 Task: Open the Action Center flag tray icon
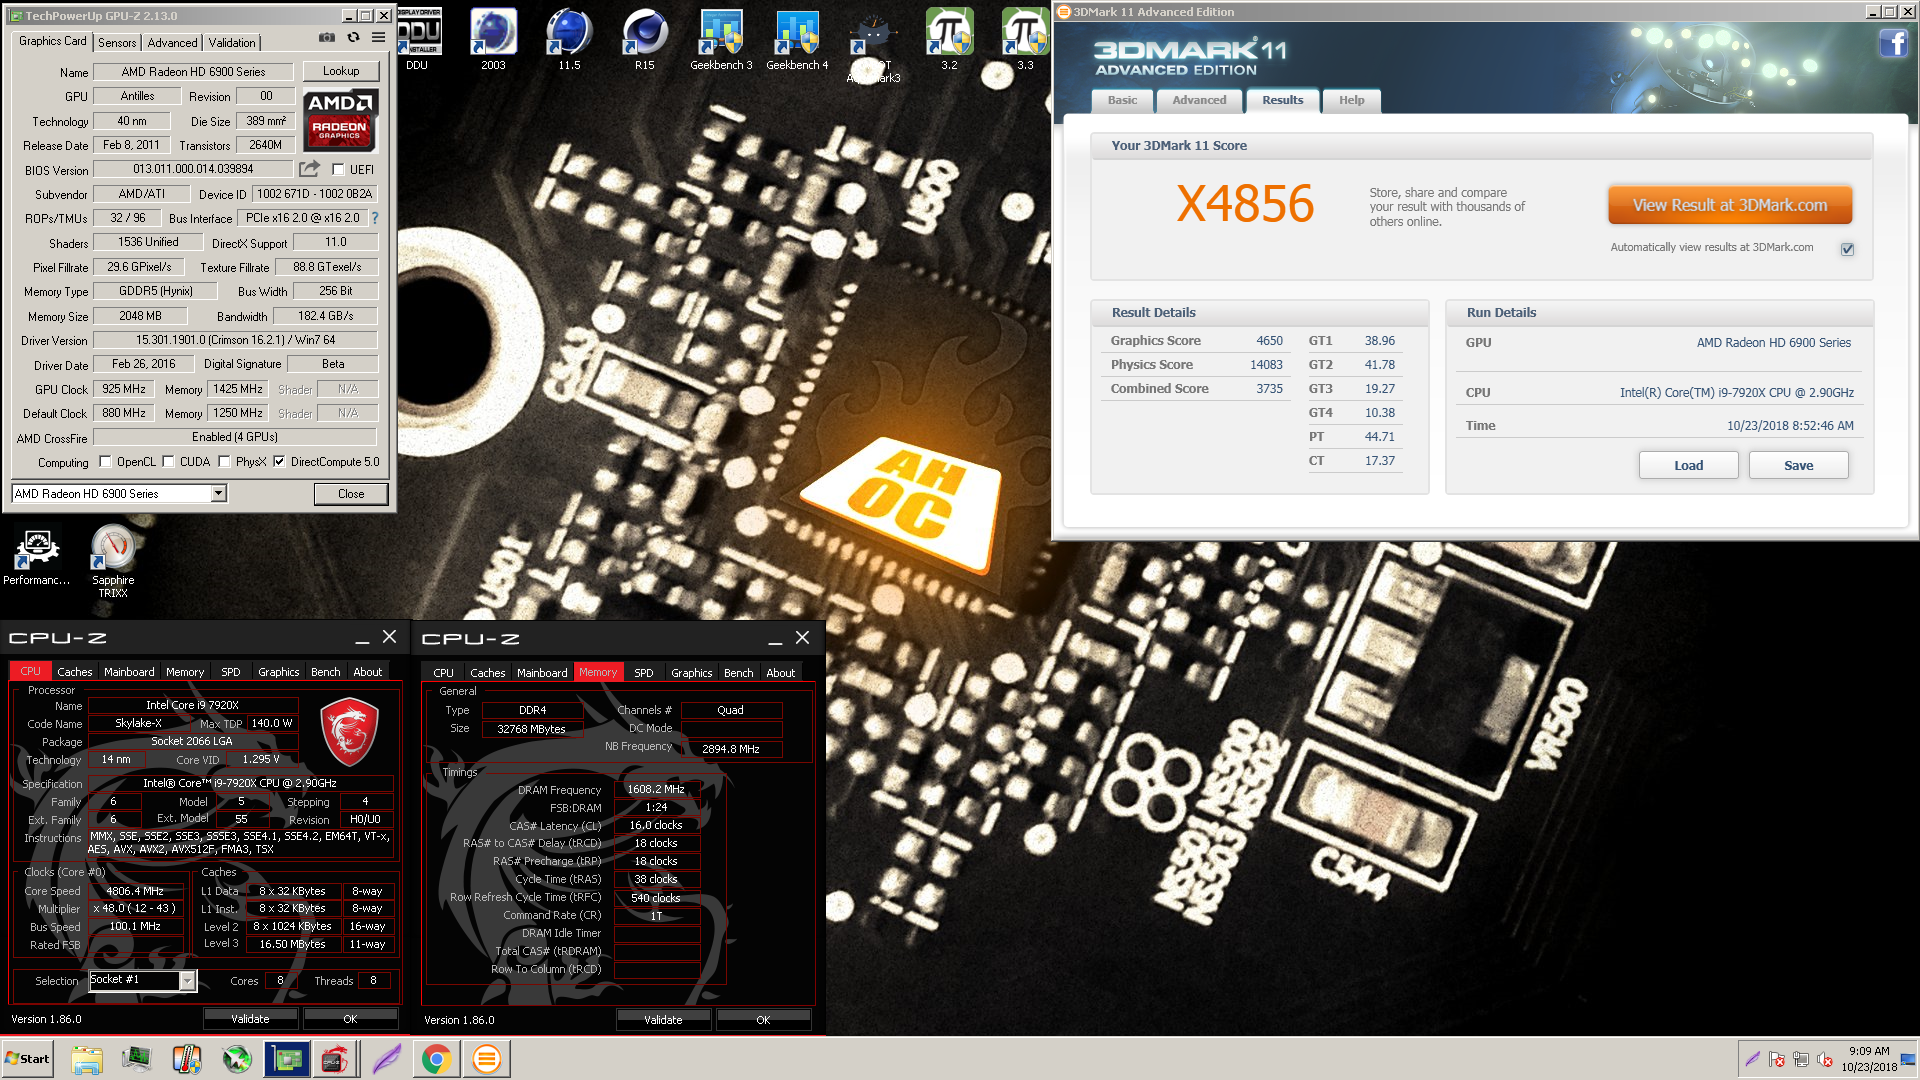[x=1776, y=1059]
